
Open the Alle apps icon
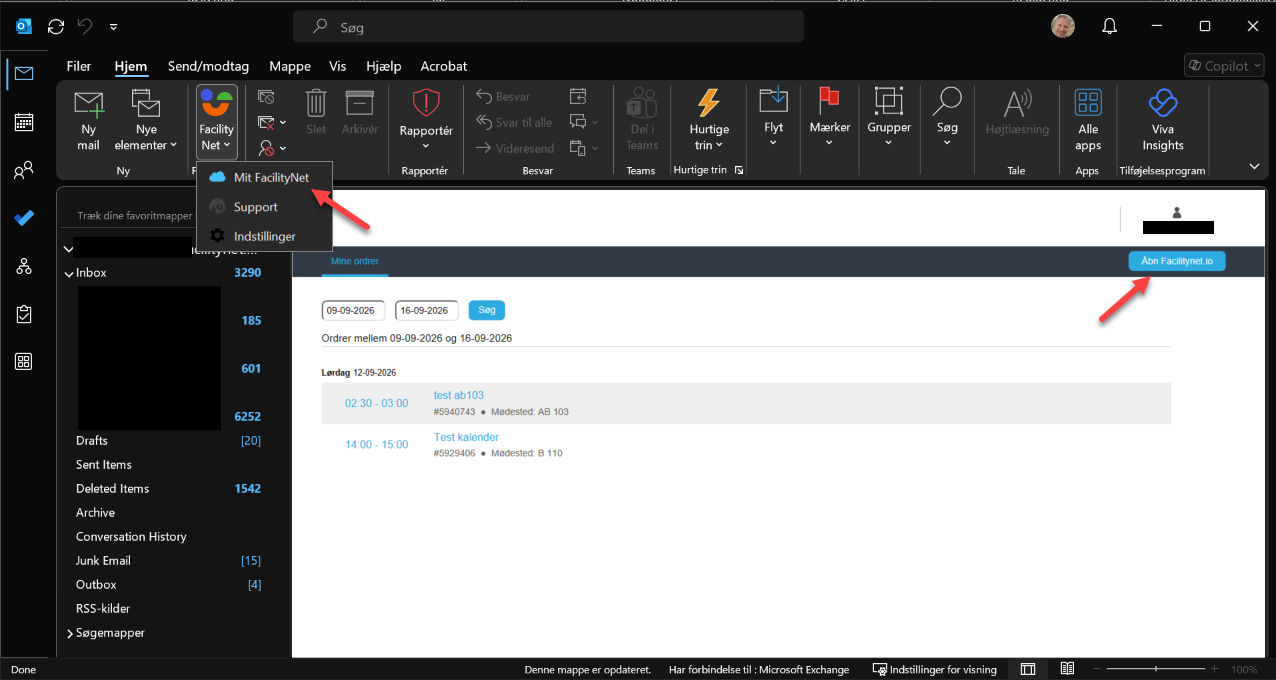point(1088,120)
